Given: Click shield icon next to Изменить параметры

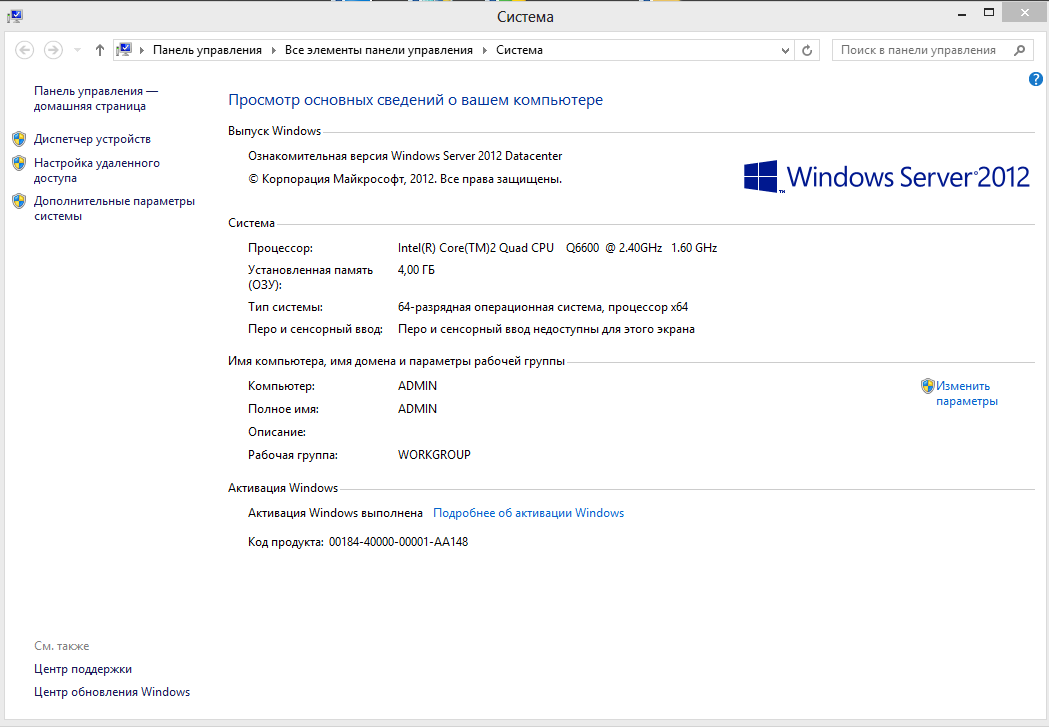Looking at the screenshot, I should coord(927,386).
